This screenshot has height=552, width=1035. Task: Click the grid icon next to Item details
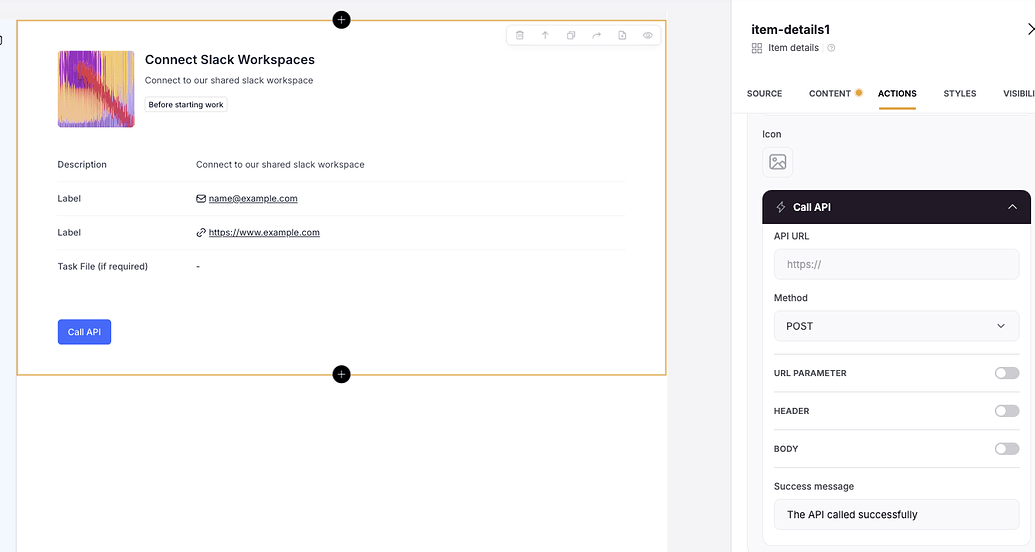click(756, 48)
